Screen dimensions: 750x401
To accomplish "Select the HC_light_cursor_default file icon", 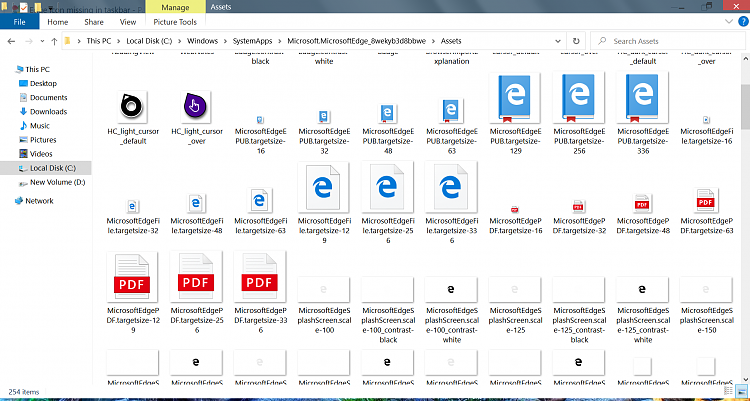I will 132,107.
